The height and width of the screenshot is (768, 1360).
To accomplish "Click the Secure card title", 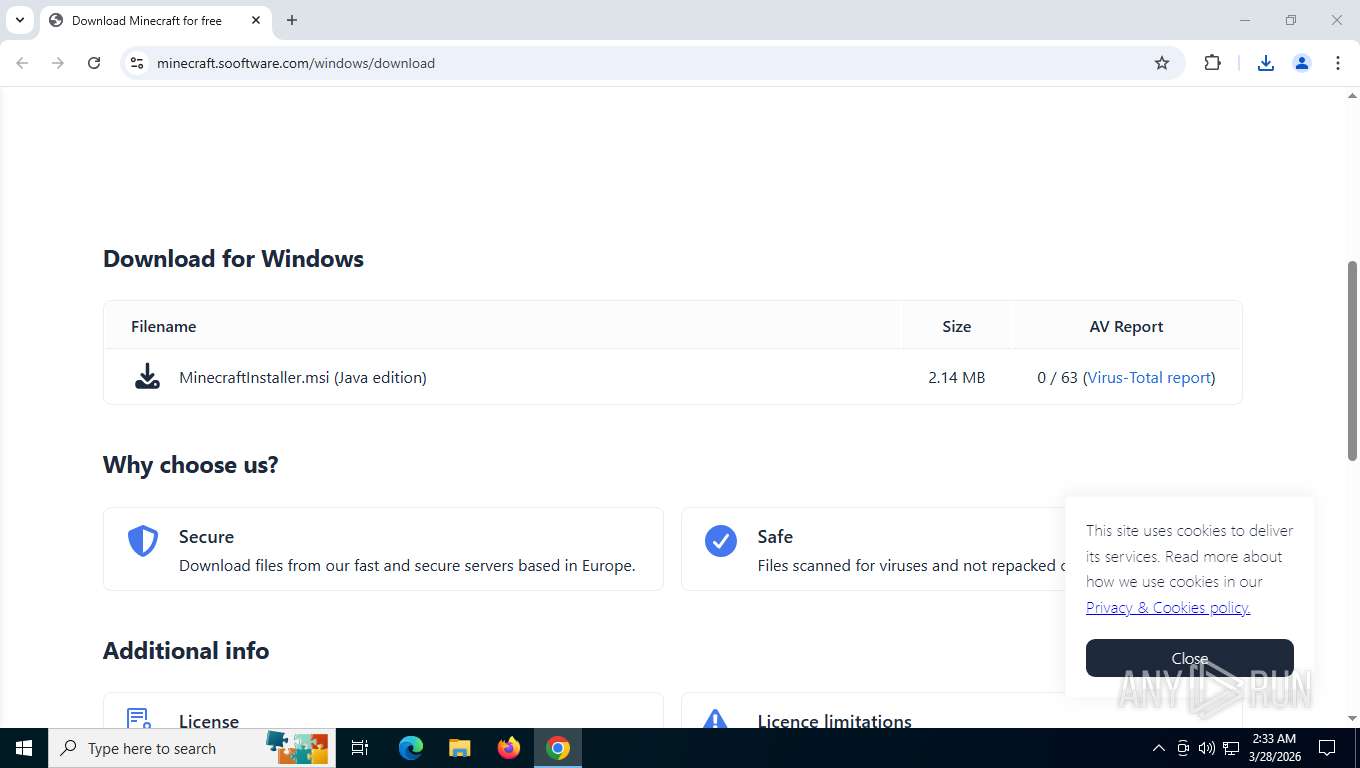I will click(x=206, y=536).
